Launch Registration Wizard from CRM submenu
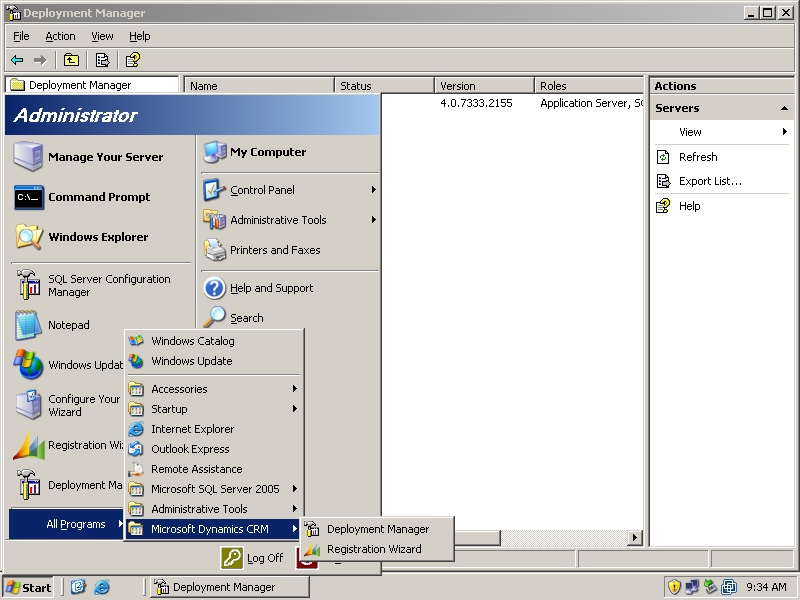The image size is (800, 600). [x=373, y=549]
